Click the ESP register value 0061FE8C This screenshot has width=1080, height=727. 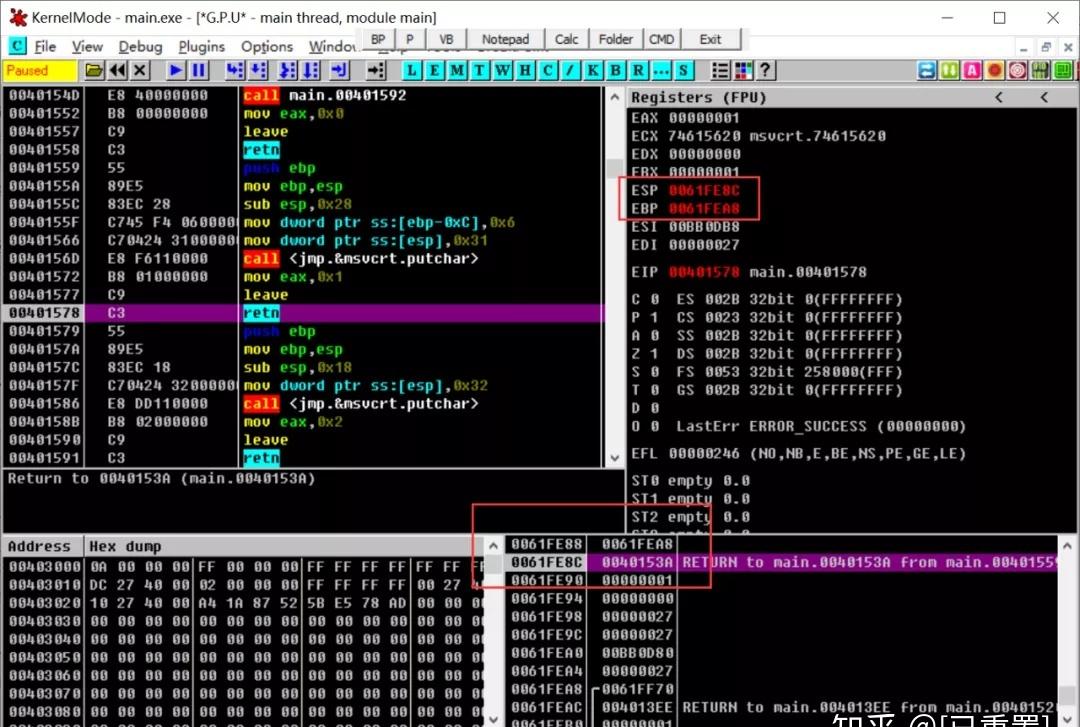coord(704,190)
